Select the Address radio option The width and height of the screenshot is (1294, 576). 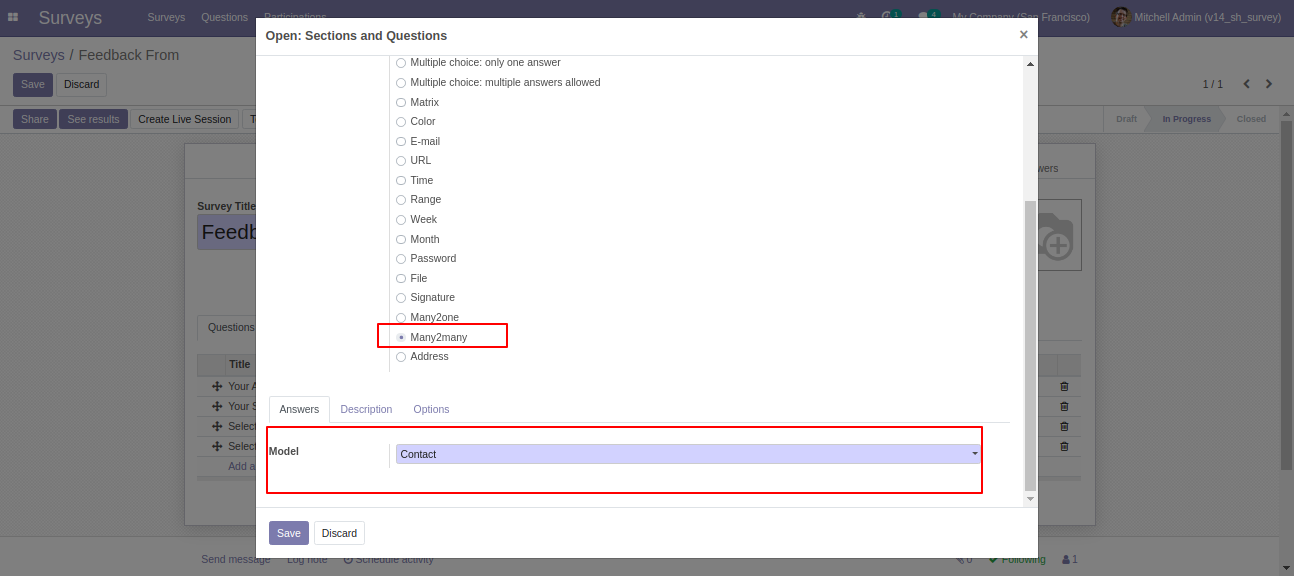click(401, 357)
